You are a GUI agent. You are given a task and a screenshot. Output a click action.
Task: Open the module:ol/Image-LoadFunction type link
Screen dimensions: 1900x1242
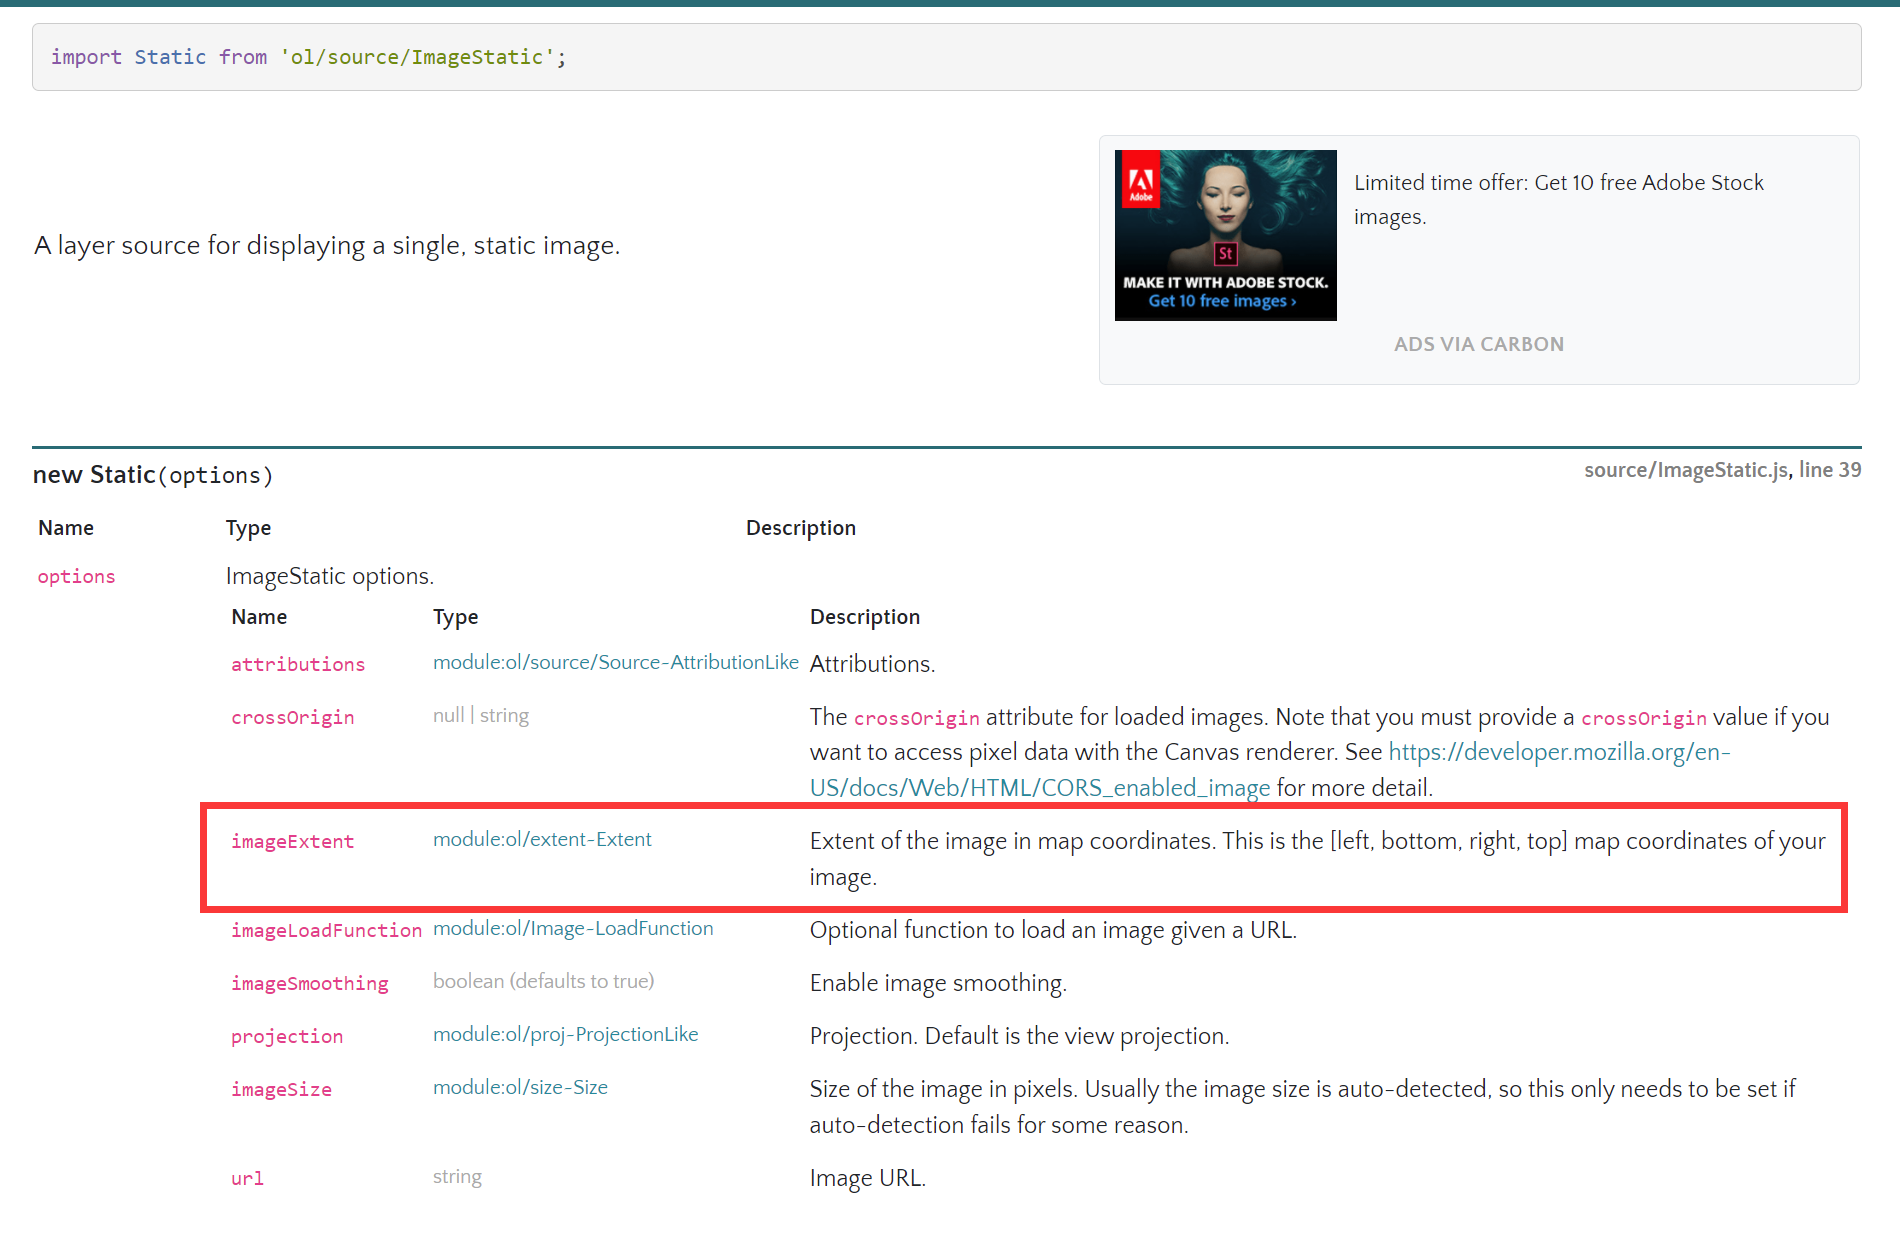(x=573, y=928)
